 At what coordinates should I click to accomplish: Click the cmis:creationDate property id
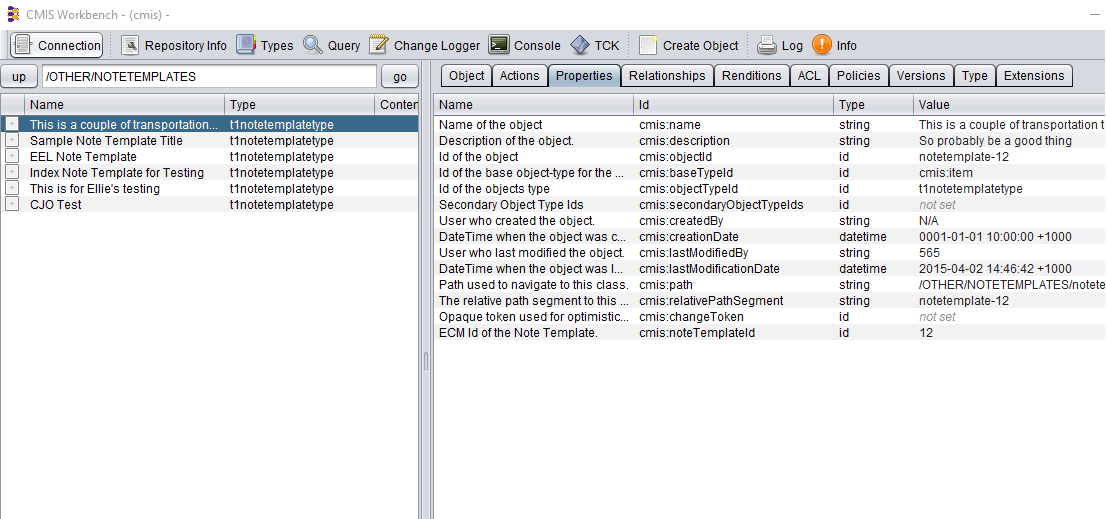tap(688, 237)
